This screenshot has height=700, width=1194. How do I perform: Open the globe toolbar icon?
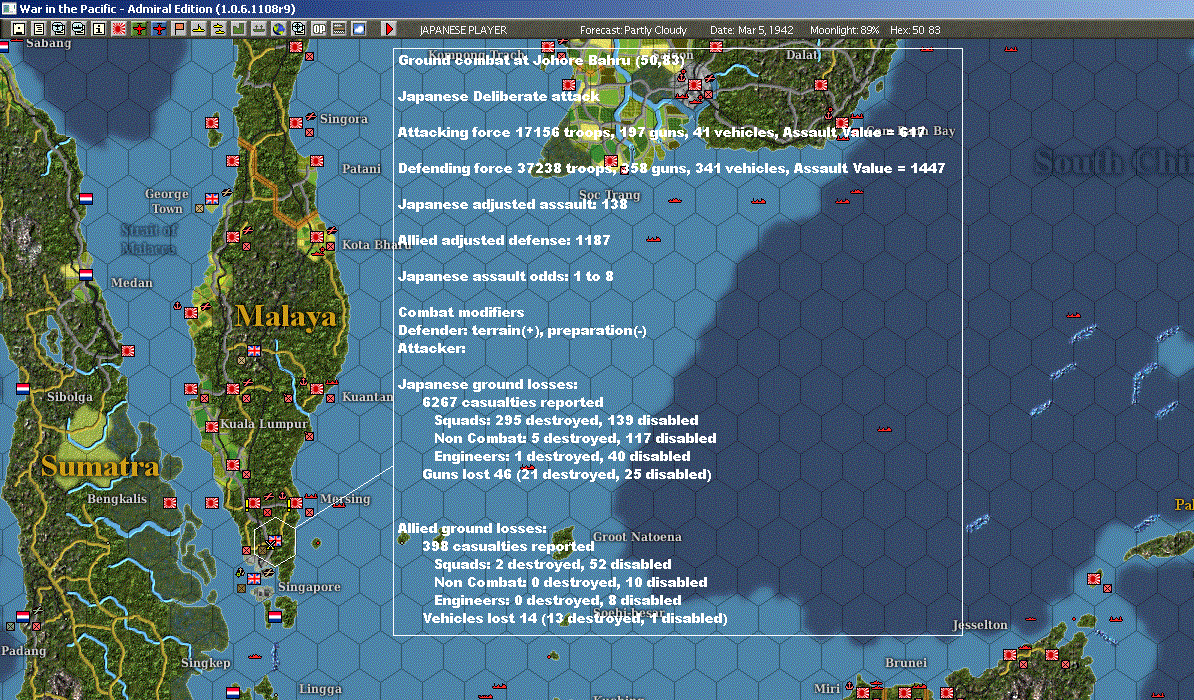click(x=279, y=29)
